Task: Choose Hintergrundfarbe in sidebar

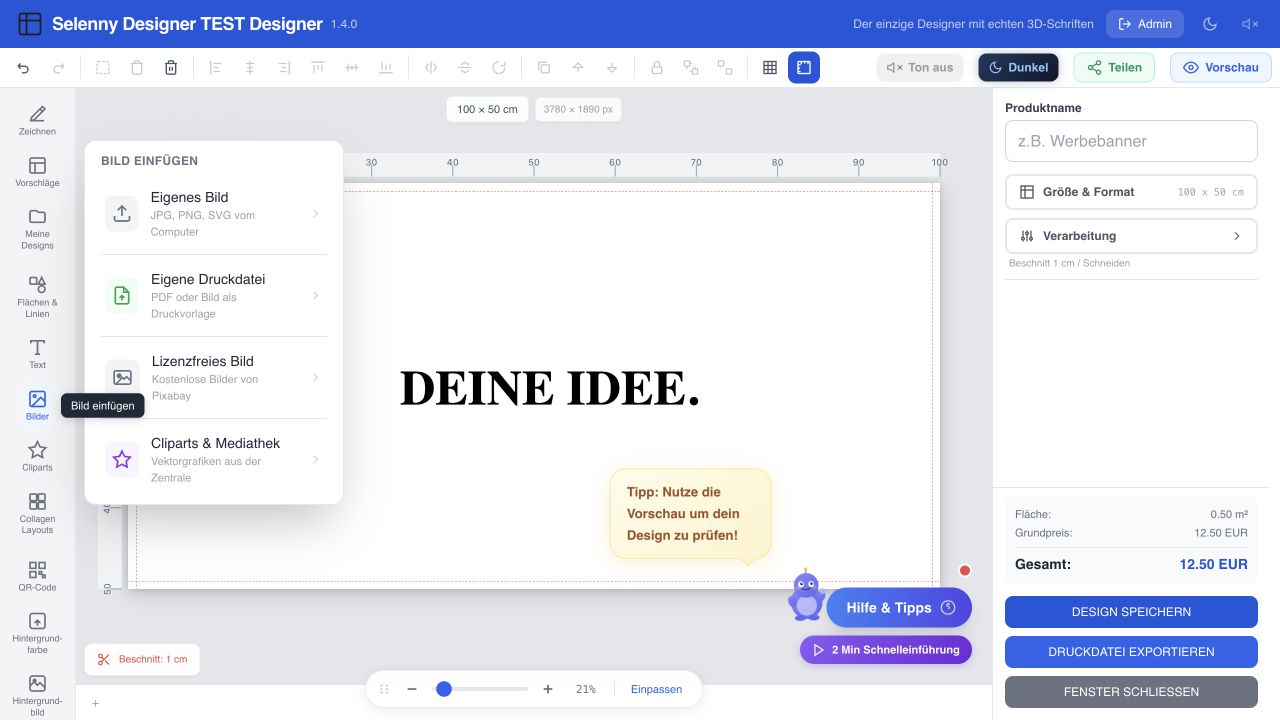Action: pos(37,633)
